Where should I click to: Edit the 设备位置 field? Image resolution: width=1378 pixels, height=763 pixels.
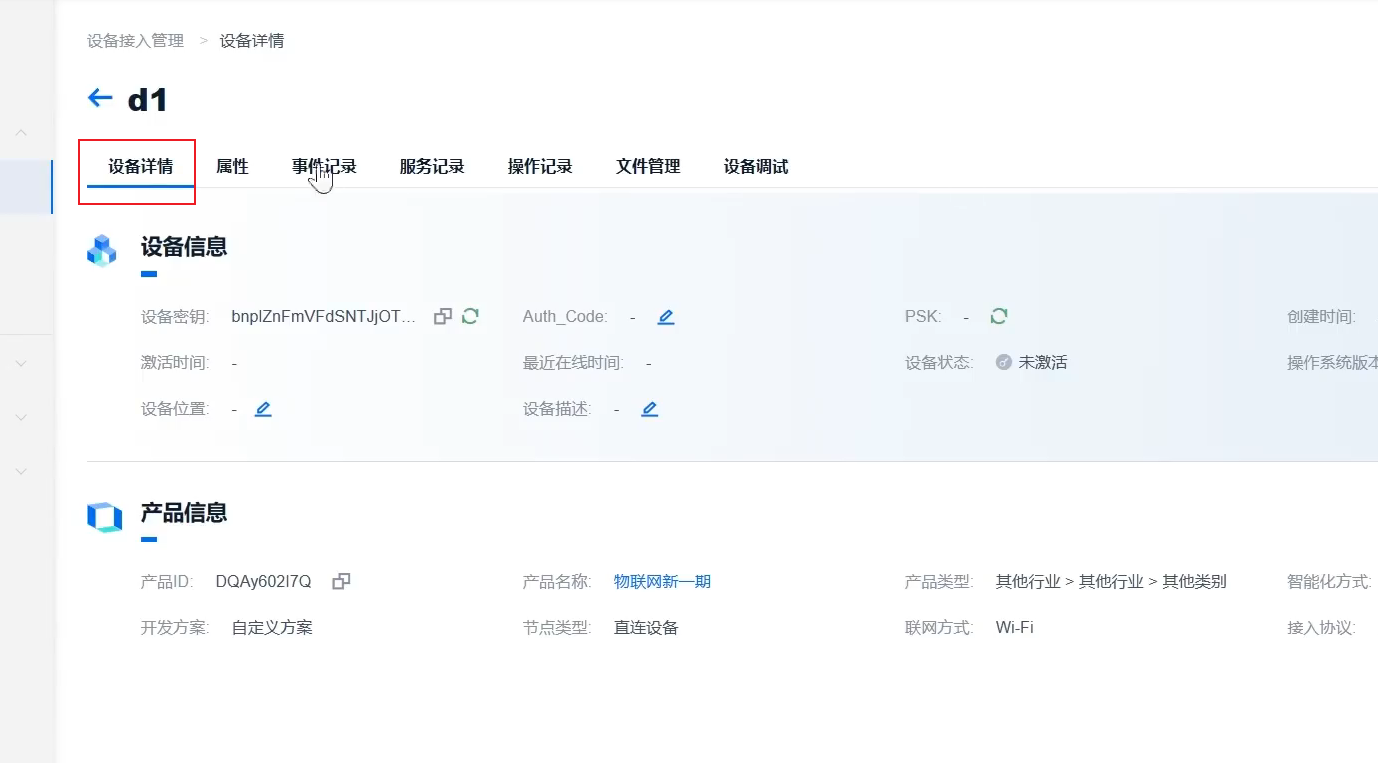pos(263,409)
